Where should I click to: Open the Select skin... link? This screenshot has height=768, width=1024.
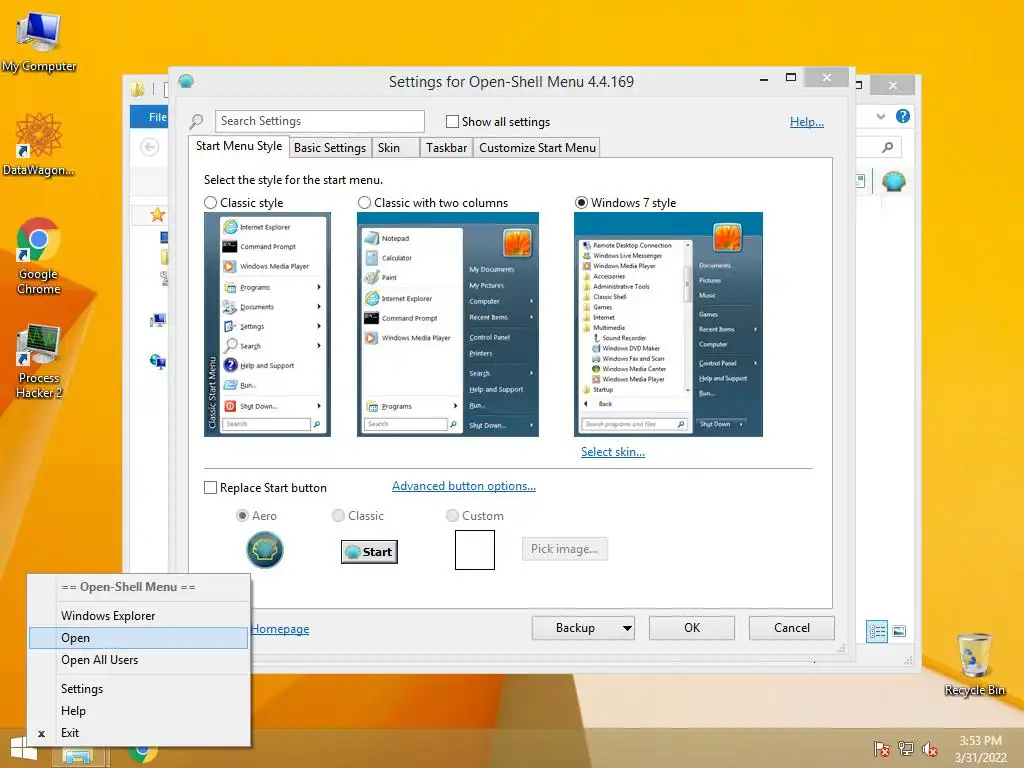613,452
